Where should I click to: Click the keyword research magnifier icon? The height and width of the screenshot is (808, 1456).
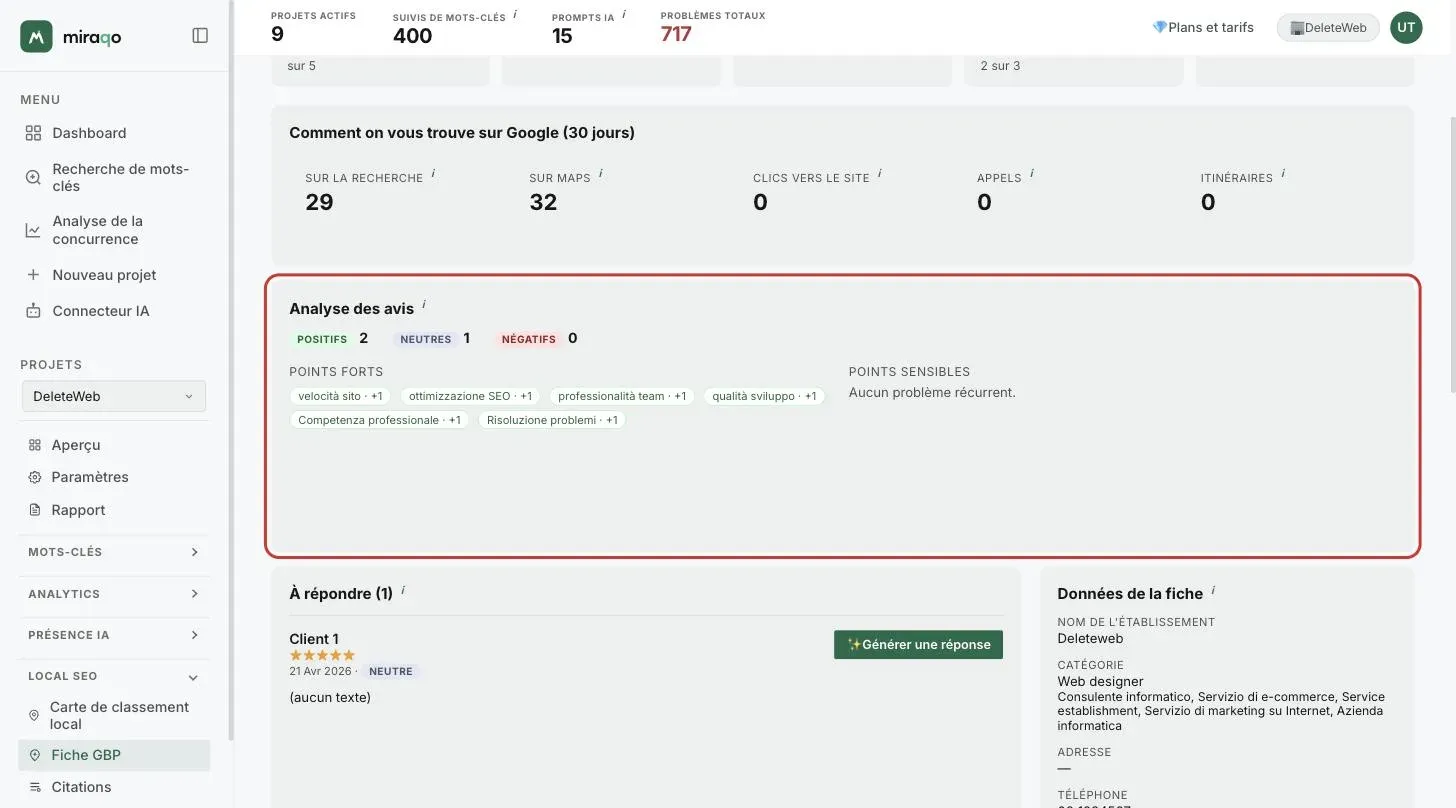click(x=34, y=178)
